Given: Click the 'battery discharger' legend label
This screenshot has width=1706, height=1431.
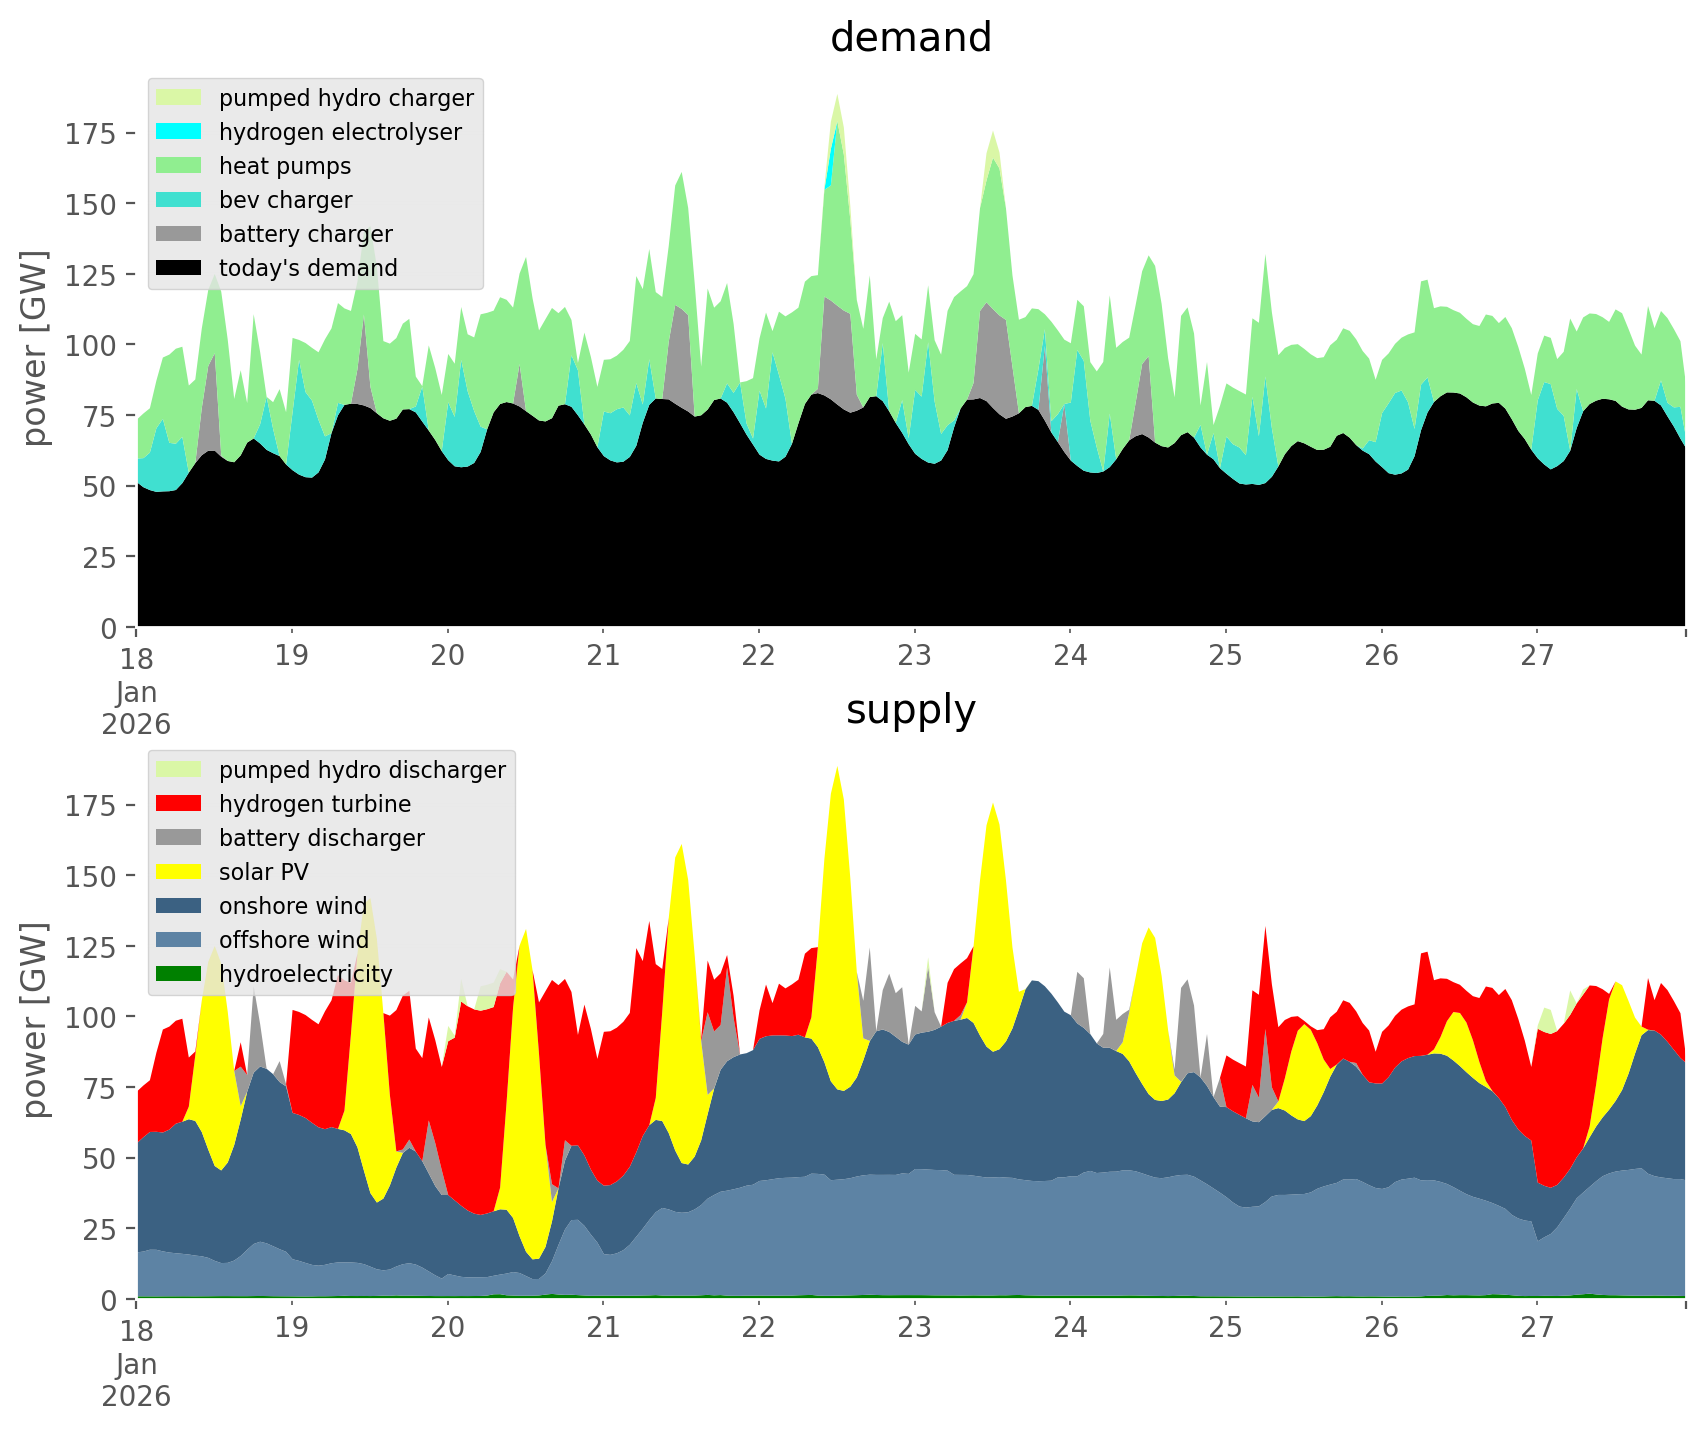Looking at the screenshot, I should point(322,838).
